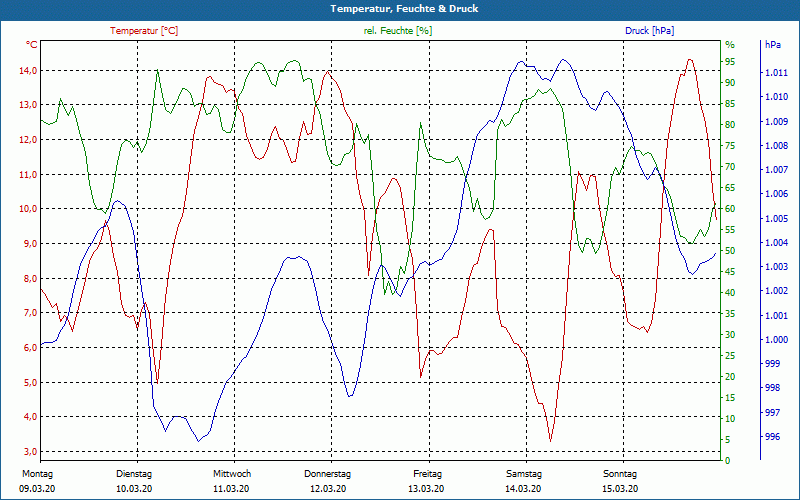Click the '1.002' pressure axis value

point(776,291)
